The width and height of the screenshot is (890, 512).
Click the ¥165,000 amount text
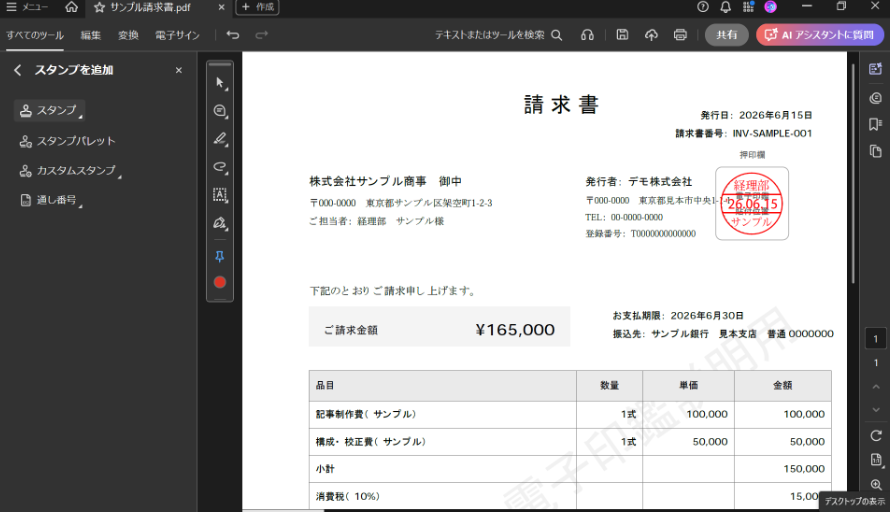[x=515, y=330]
